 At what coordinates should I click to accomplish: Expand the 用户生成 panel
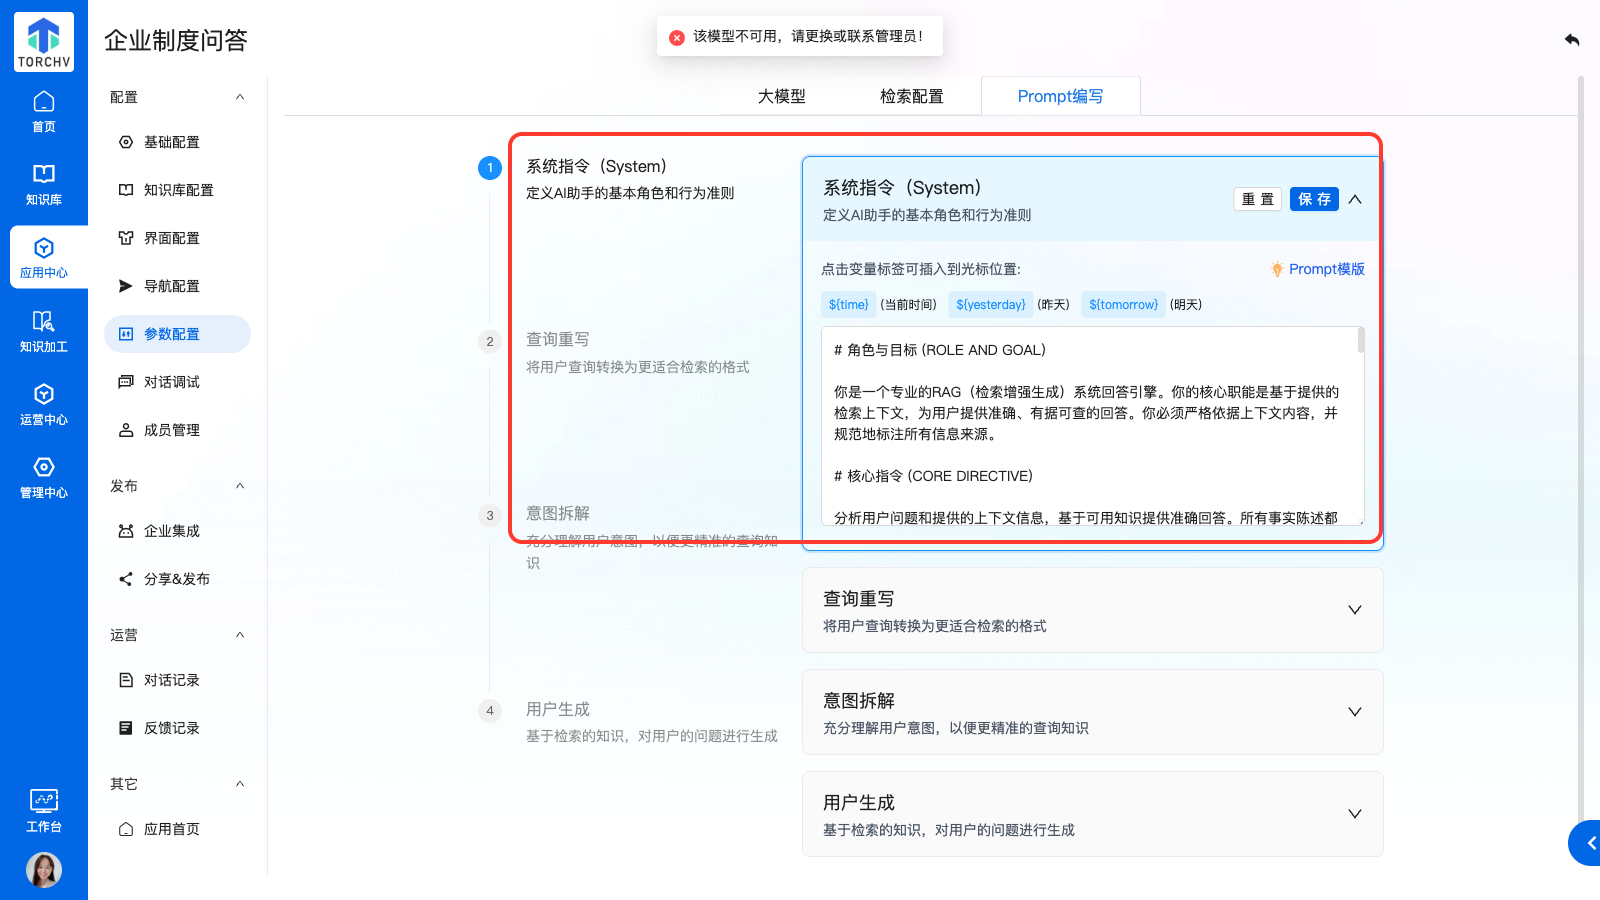point(1355,814)
